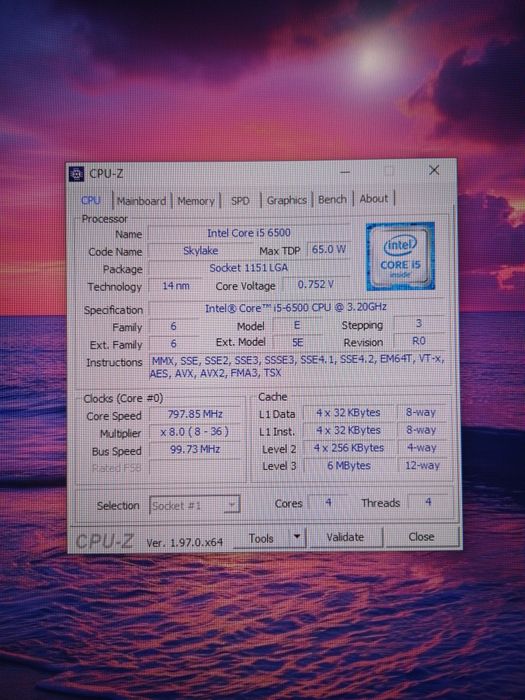Click L1 Inst. size '4 x 32 KBytes'

pos(348,431)
